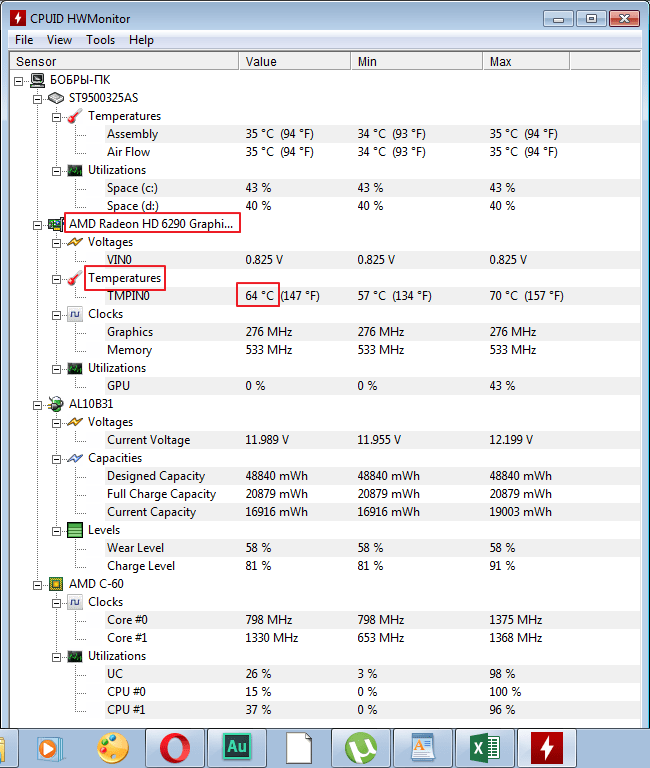Collapse the БОБРЫ-ПК root node
The width and height of the screenshot is (650, 768).
click(18, 81)
